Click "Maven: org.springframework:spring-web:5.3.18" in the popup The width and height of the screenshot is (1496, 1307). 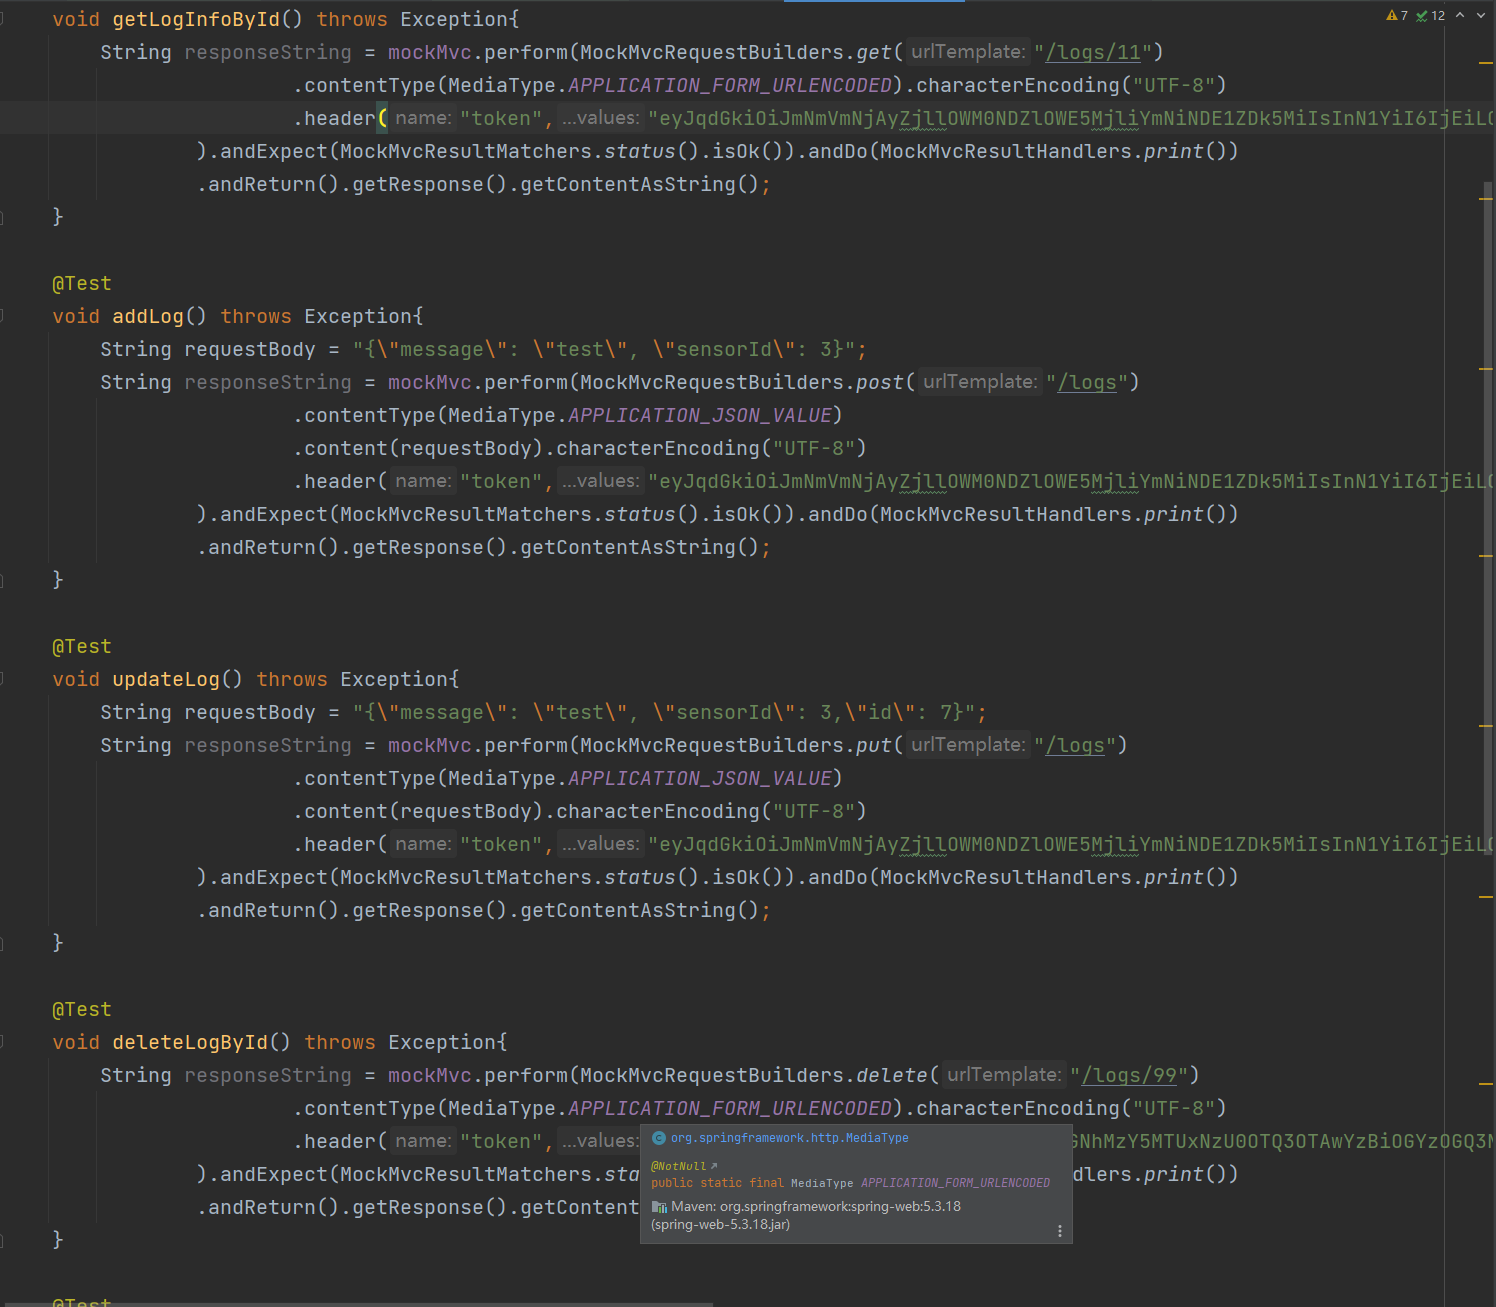coord(816,1207)
